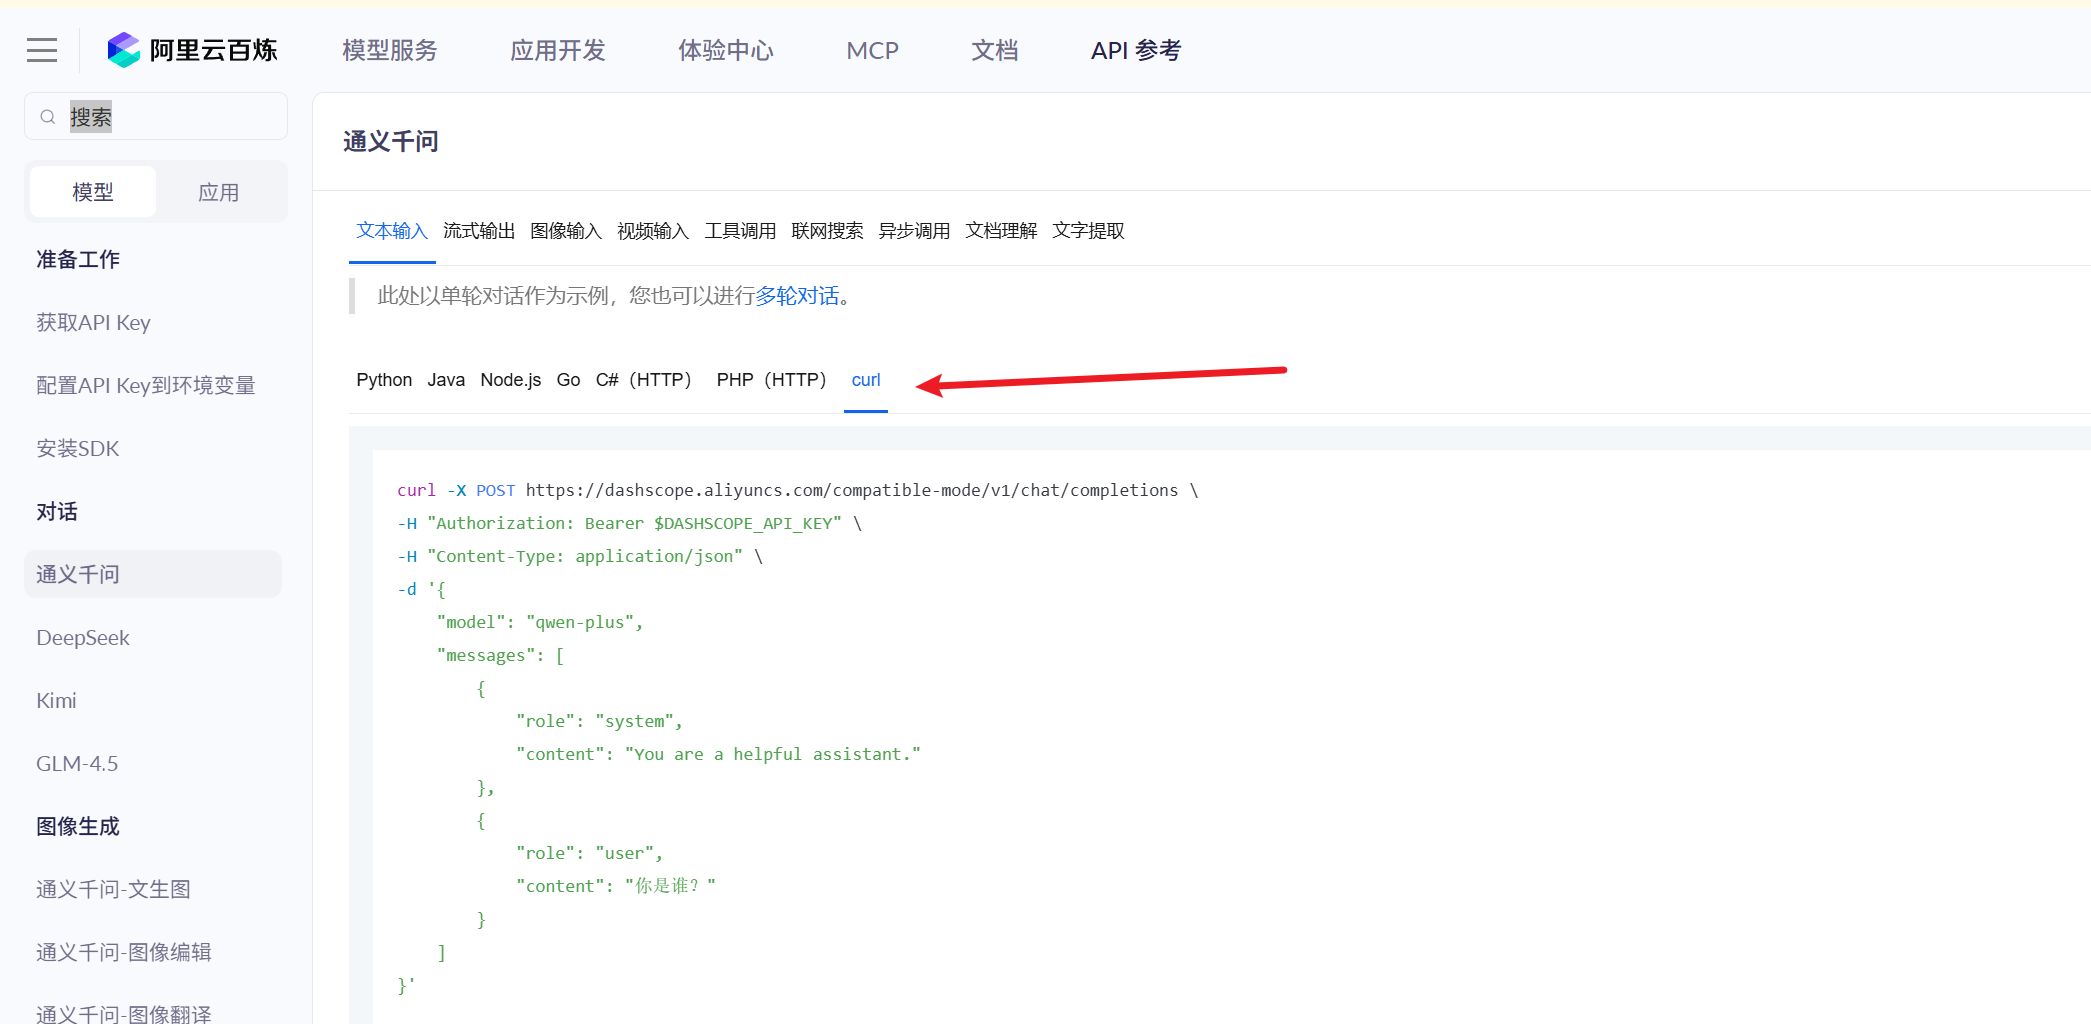Open 安装SDK sidebar page
Image resolution: width=2091 pixels, height=1024 pixels.
(78, 448)
